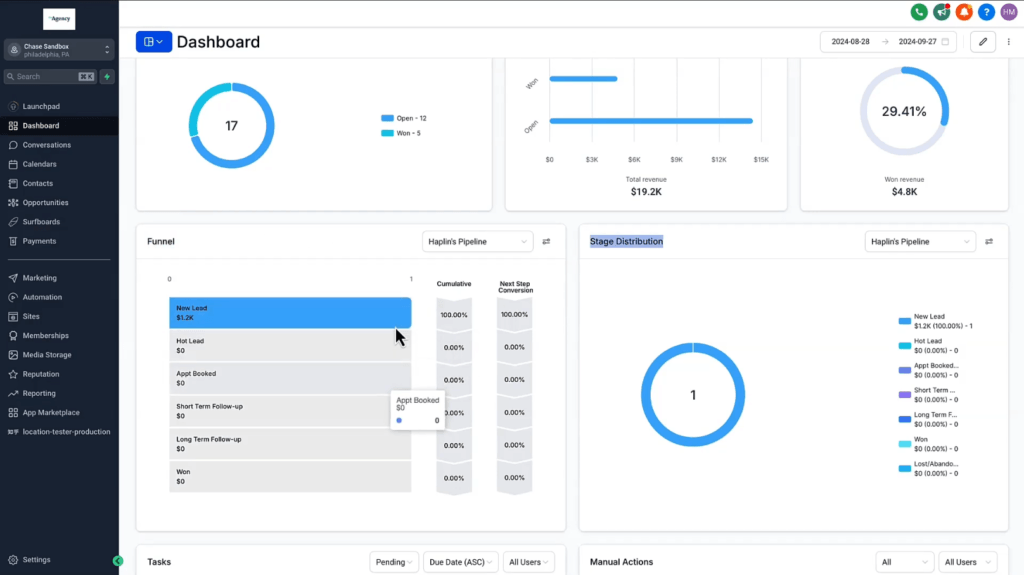The image size is (1024, 575).
Task: Open the Tasks Pending status dropdown
Action: tap(394, 562)
